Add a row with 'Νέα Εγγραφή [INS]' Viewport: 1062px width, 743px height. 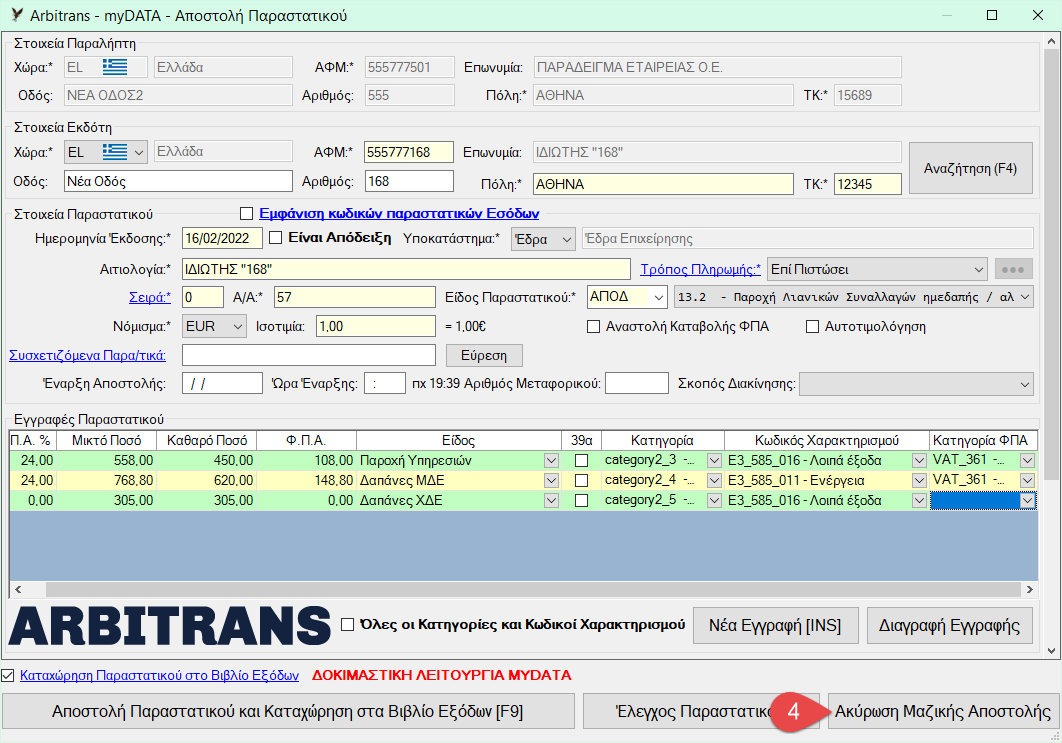pyautogui.click(x=775, y=625)
